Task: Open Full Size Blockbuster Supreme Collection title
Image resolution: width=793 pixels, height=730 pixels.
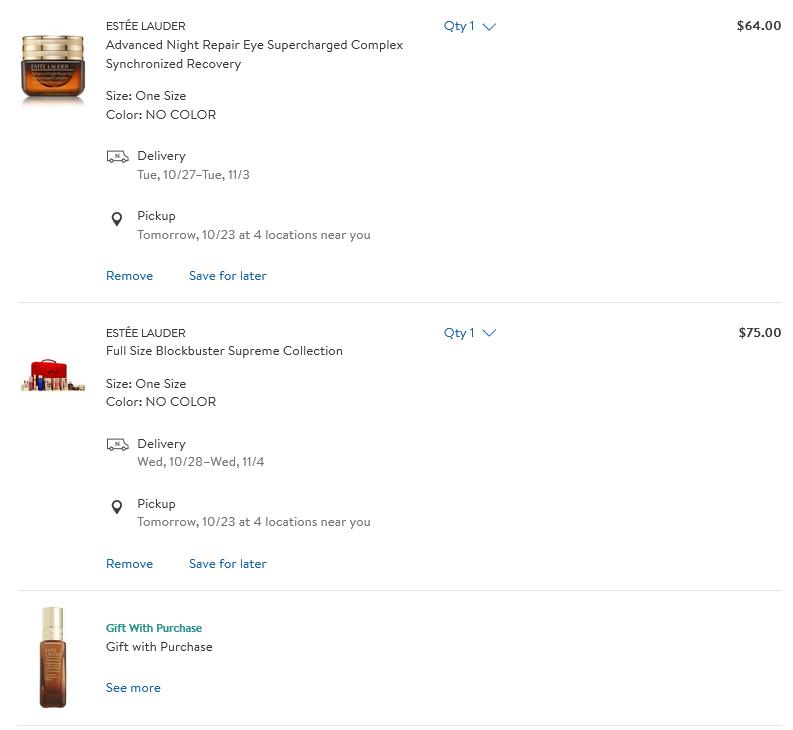Action: click(224, 351)
